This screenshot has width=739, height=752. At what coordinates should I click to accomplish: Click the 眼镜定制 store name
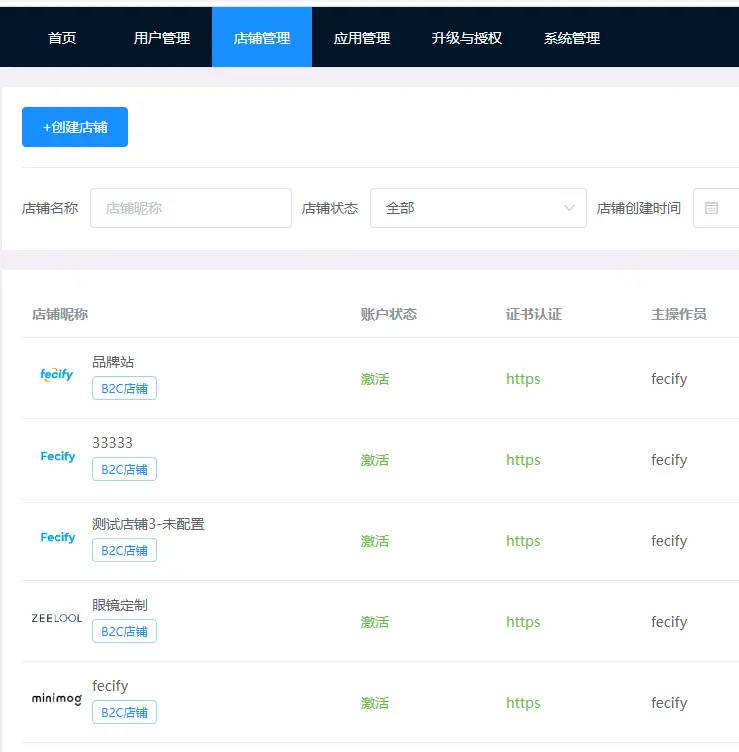point(120,605)
